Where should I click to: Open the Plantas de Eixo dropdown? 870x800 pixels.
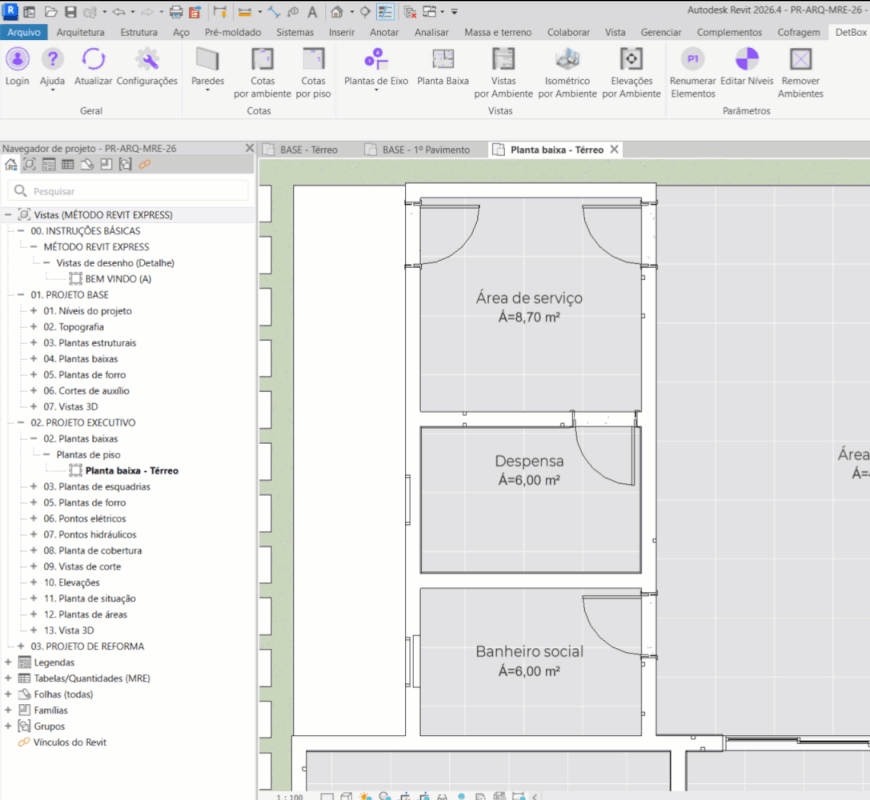coord(376,89)
